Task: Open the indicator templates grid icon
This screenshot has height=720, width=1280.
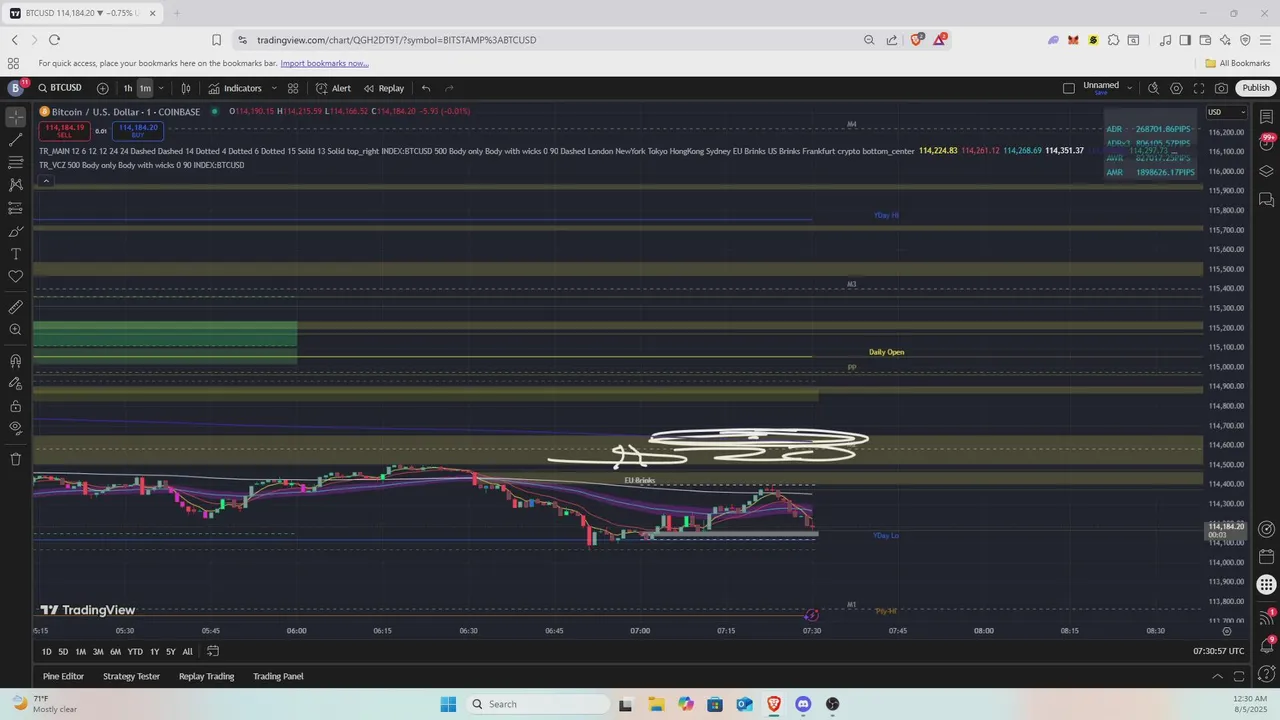Action: 293,88
